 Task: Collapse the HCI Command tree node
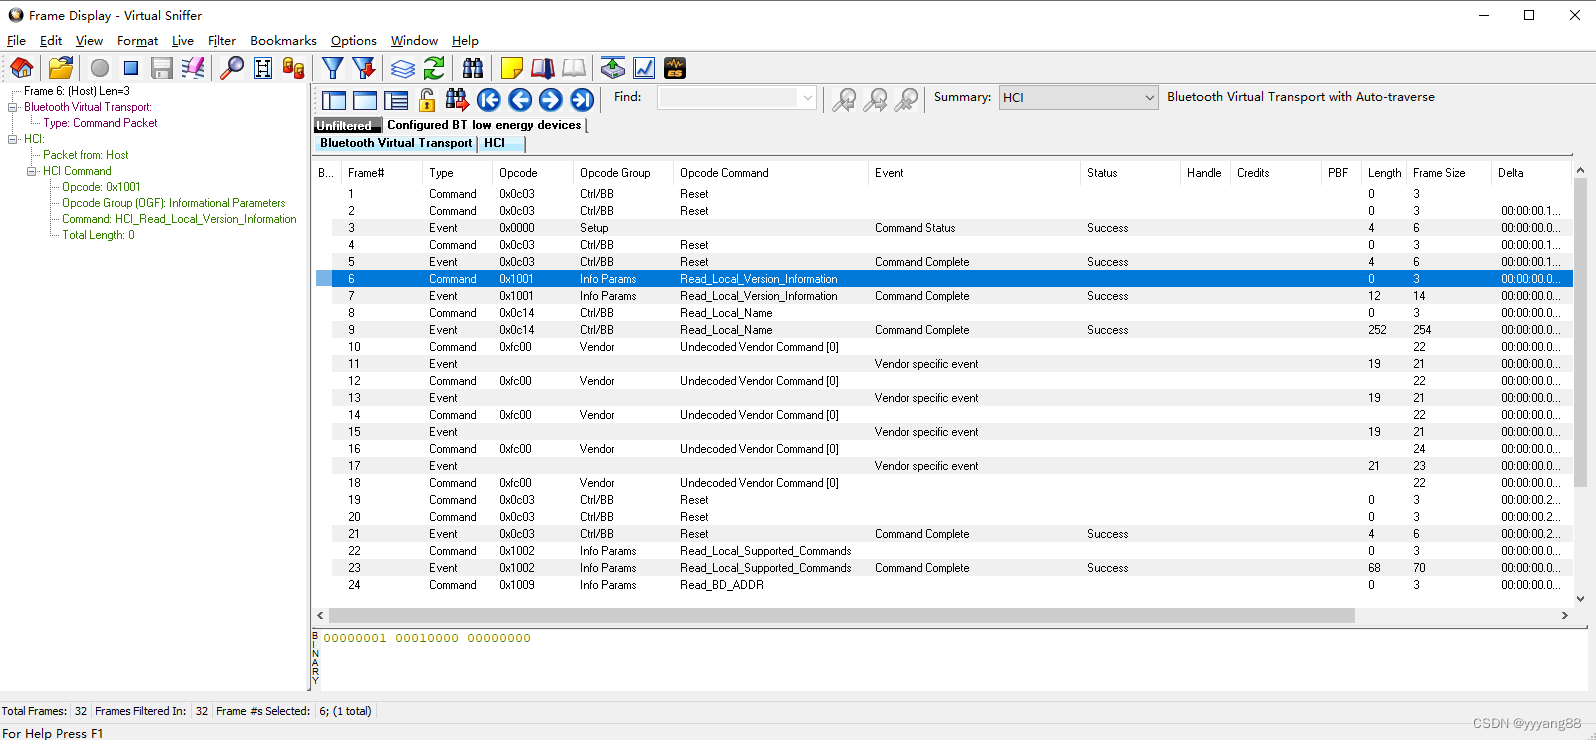[32, 171]
